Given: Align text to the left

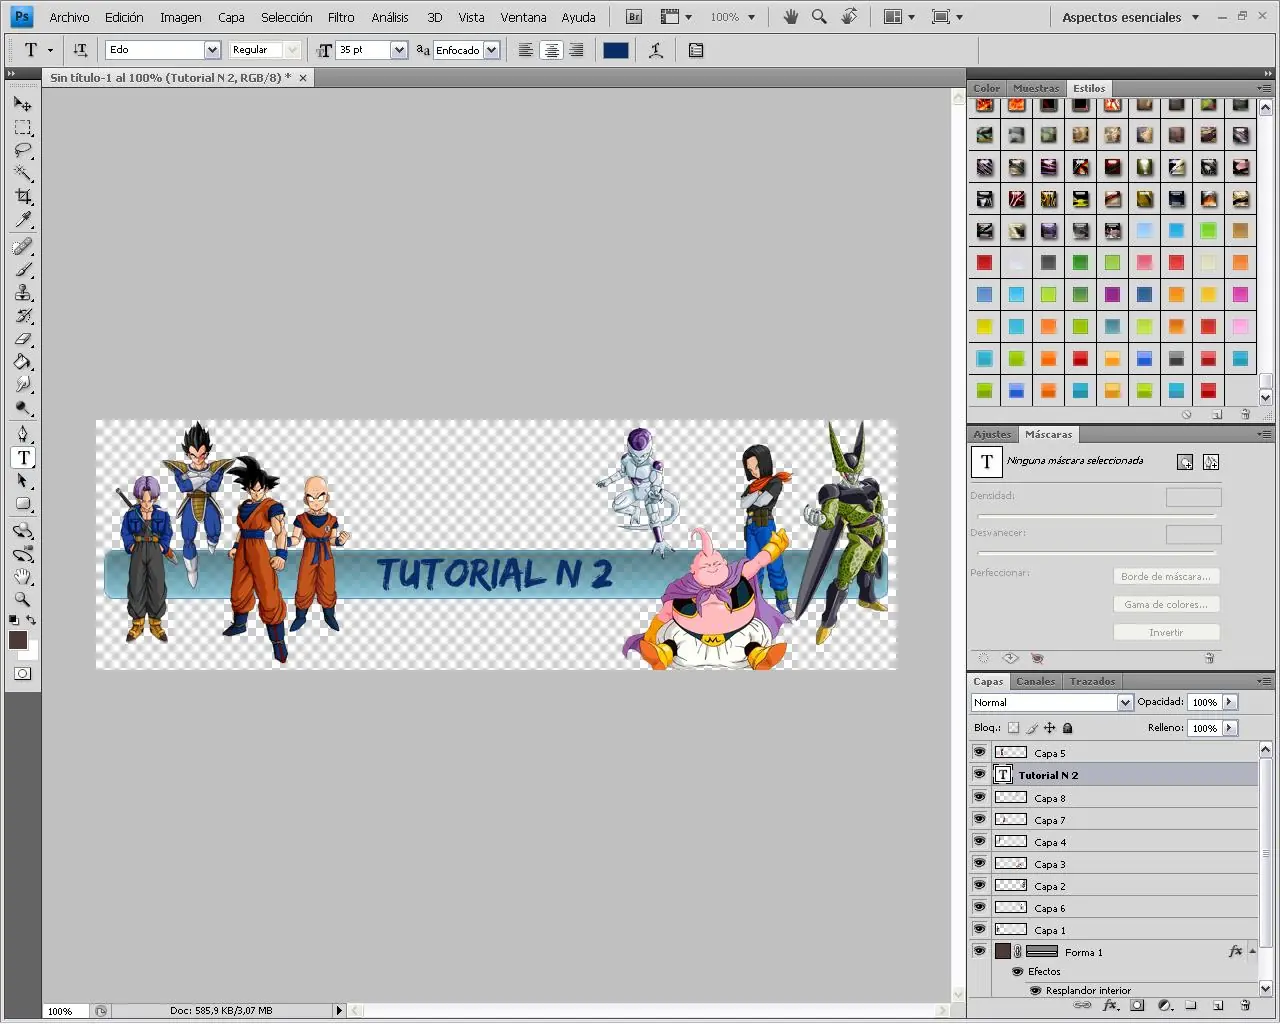Looking at the screenshot, I should tap(526, 50).
